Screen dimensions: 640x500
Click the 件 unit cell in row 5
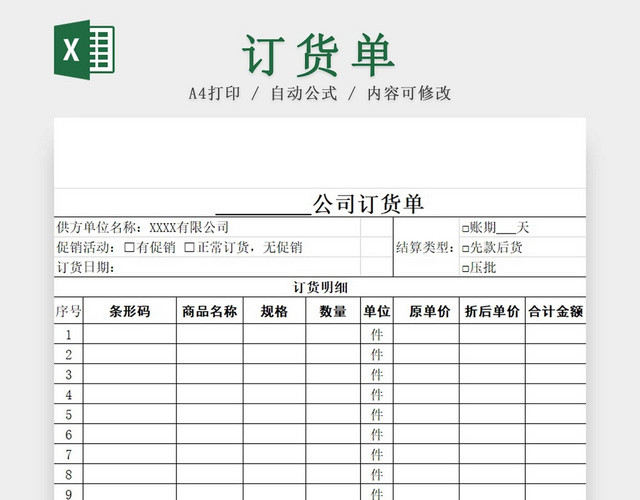[x=377, y=414]
